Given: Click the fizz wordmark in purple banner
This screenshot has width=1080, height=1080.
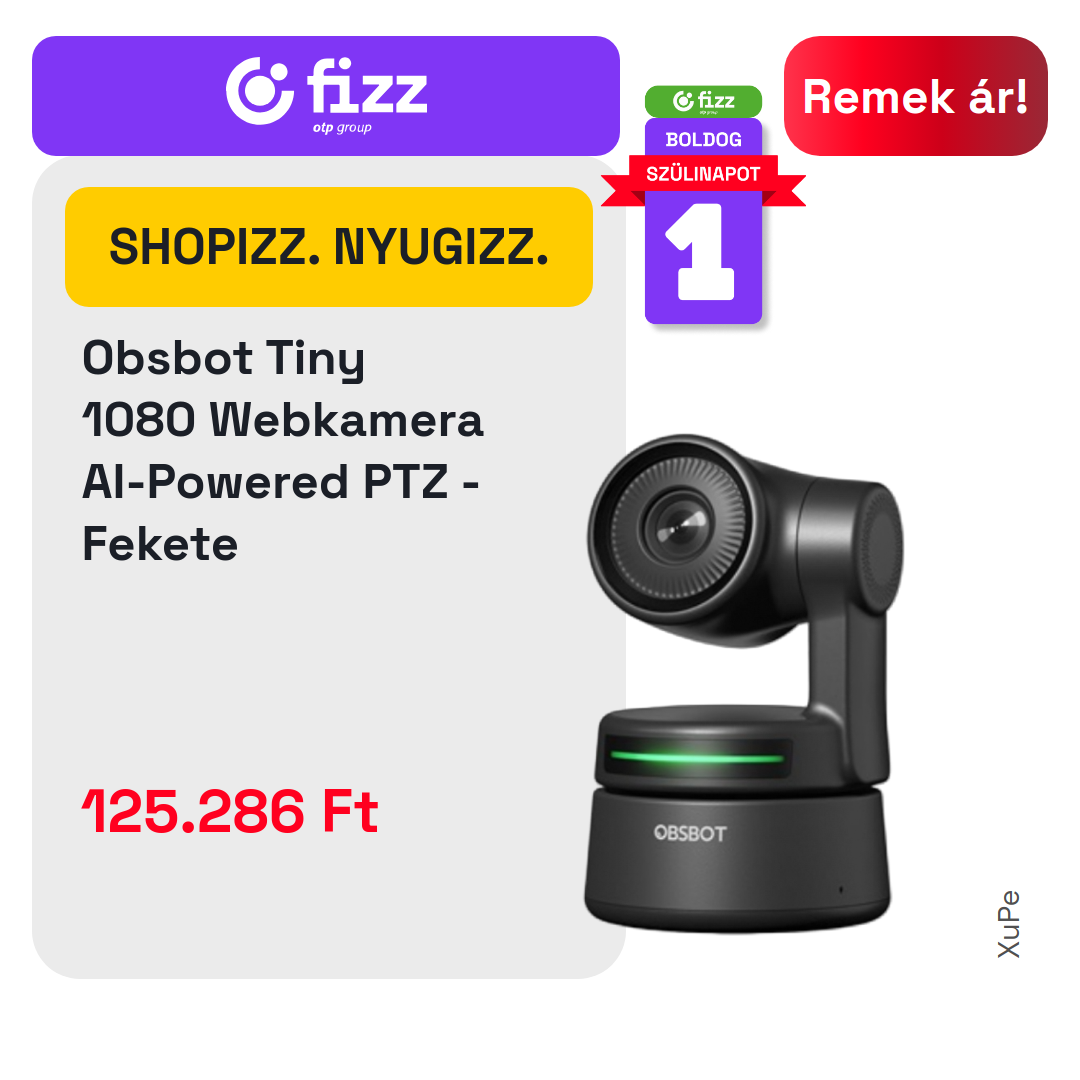Looking at the screenshot, I should point(367,86).
